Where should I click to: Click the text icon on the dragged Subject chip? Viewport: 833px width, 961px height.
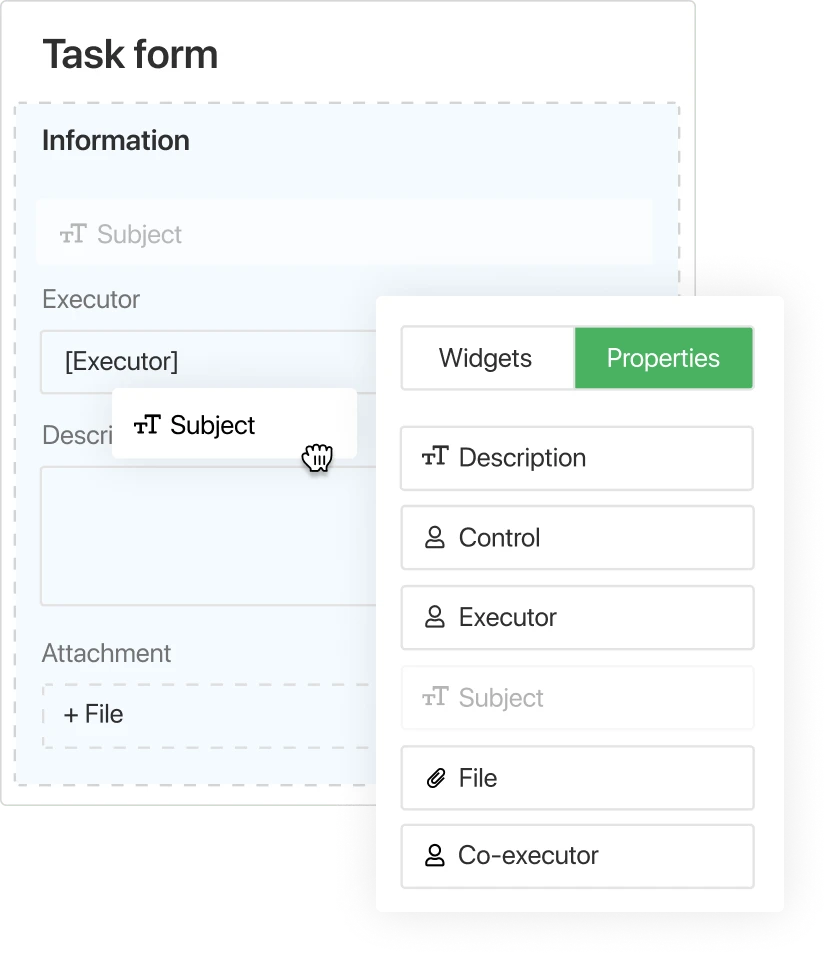[x=148, y=424]
